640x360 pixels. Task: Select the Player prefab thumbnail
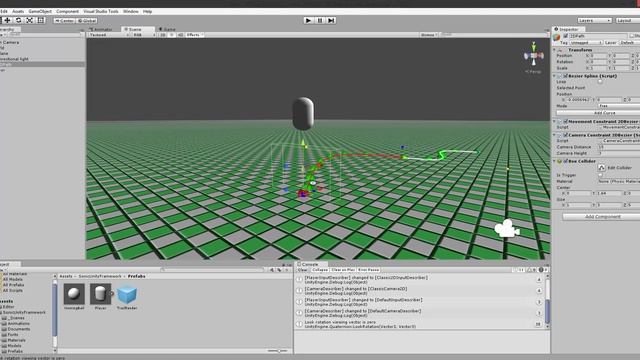100,294
